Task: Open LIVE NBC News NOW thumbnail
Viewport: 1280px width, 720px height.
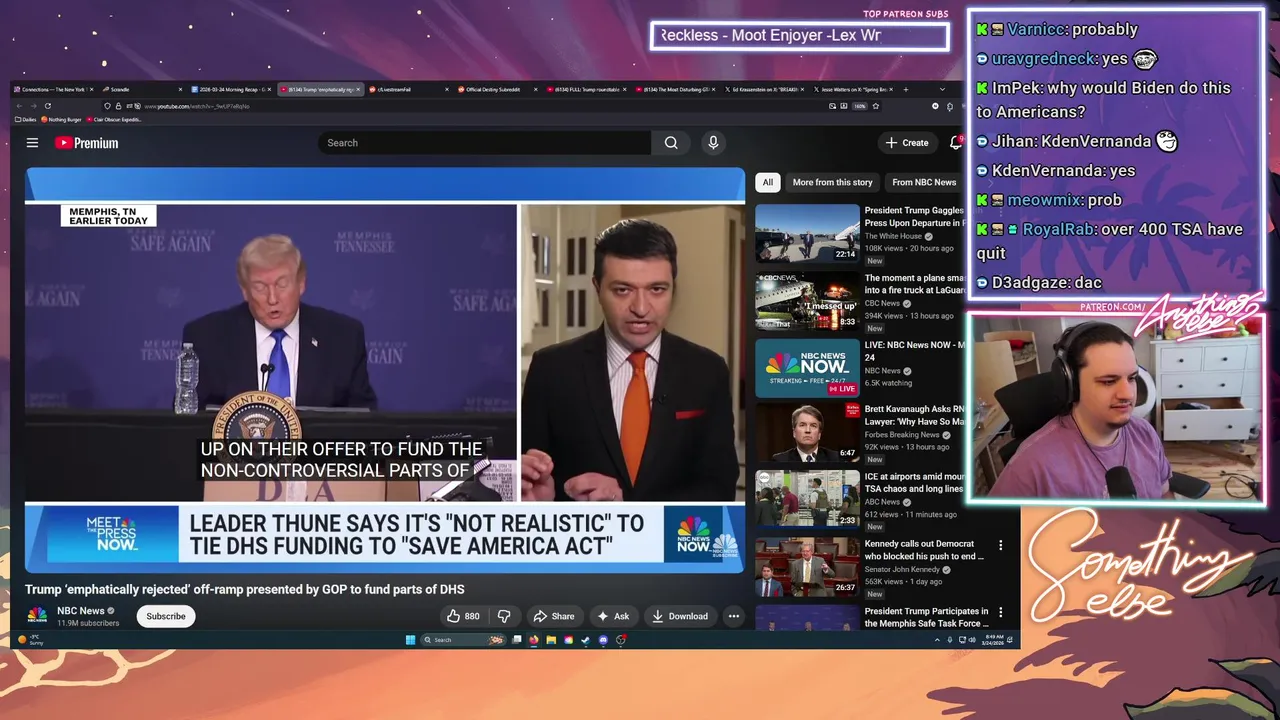Action: 807,367
